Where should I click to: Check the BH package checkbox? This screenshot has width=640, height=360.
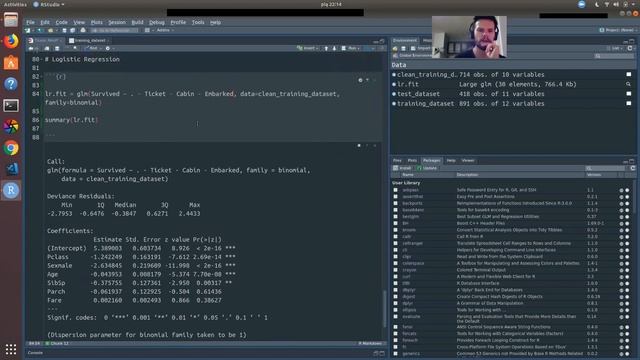click(x=395, y=223)
